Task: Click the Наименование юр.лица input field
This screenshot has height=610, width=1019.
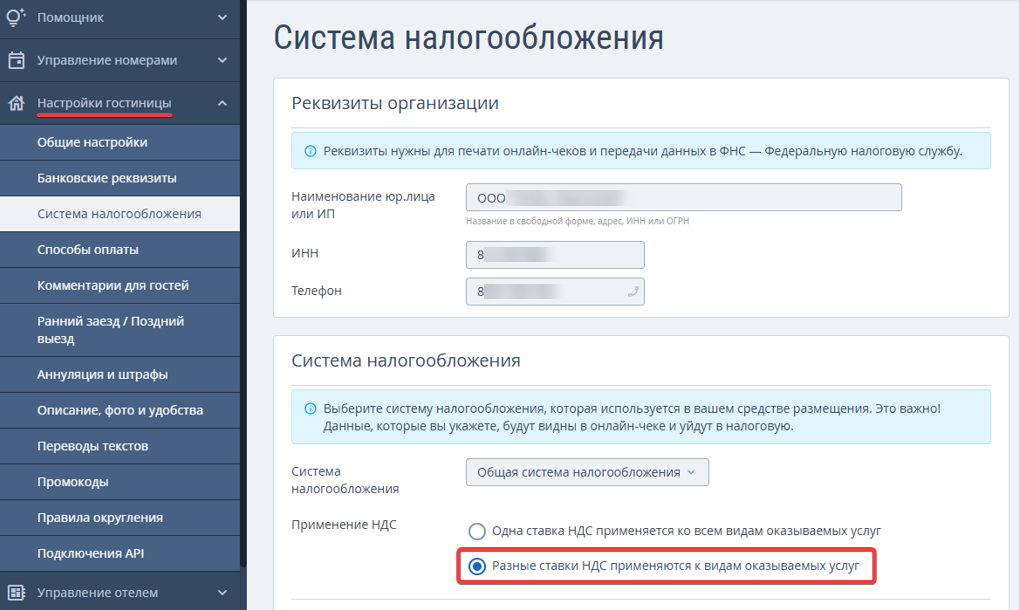Action: [x=684, y=197]
